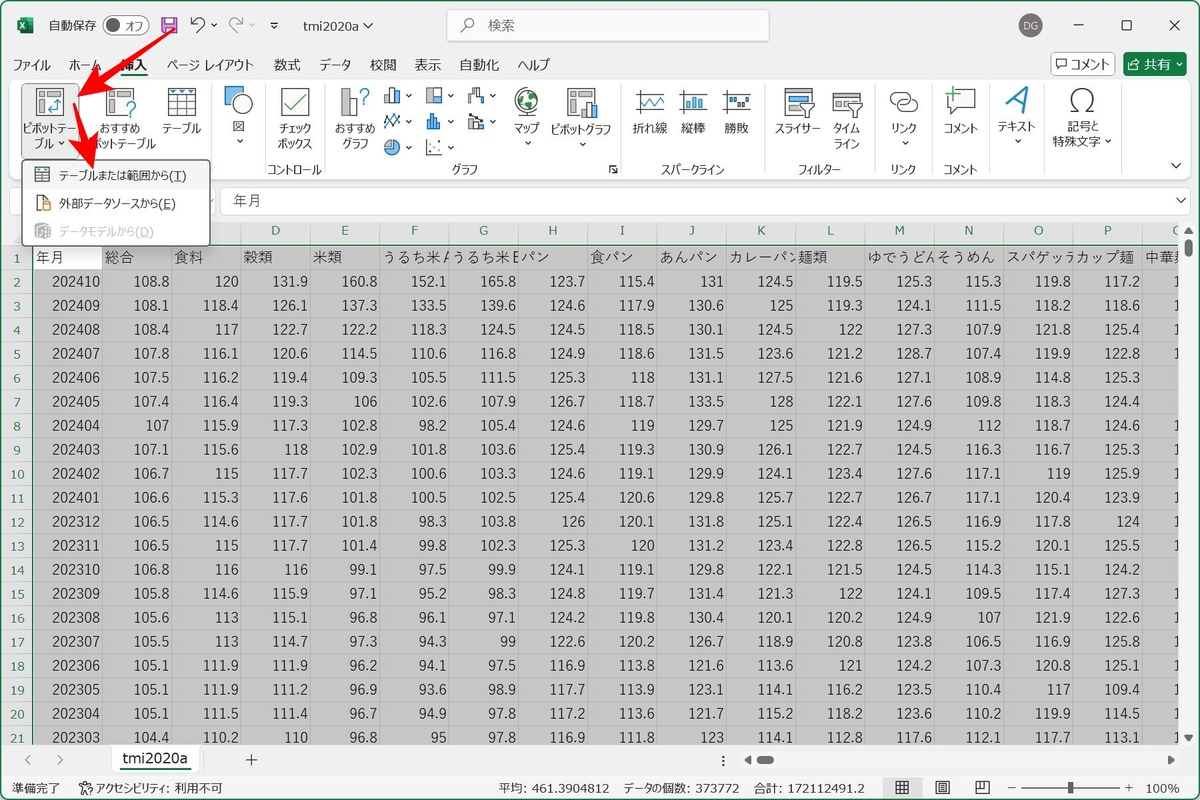1200x800 pixels.
Task: Open おすすめグラフ recommended charts
Action: 355,118
